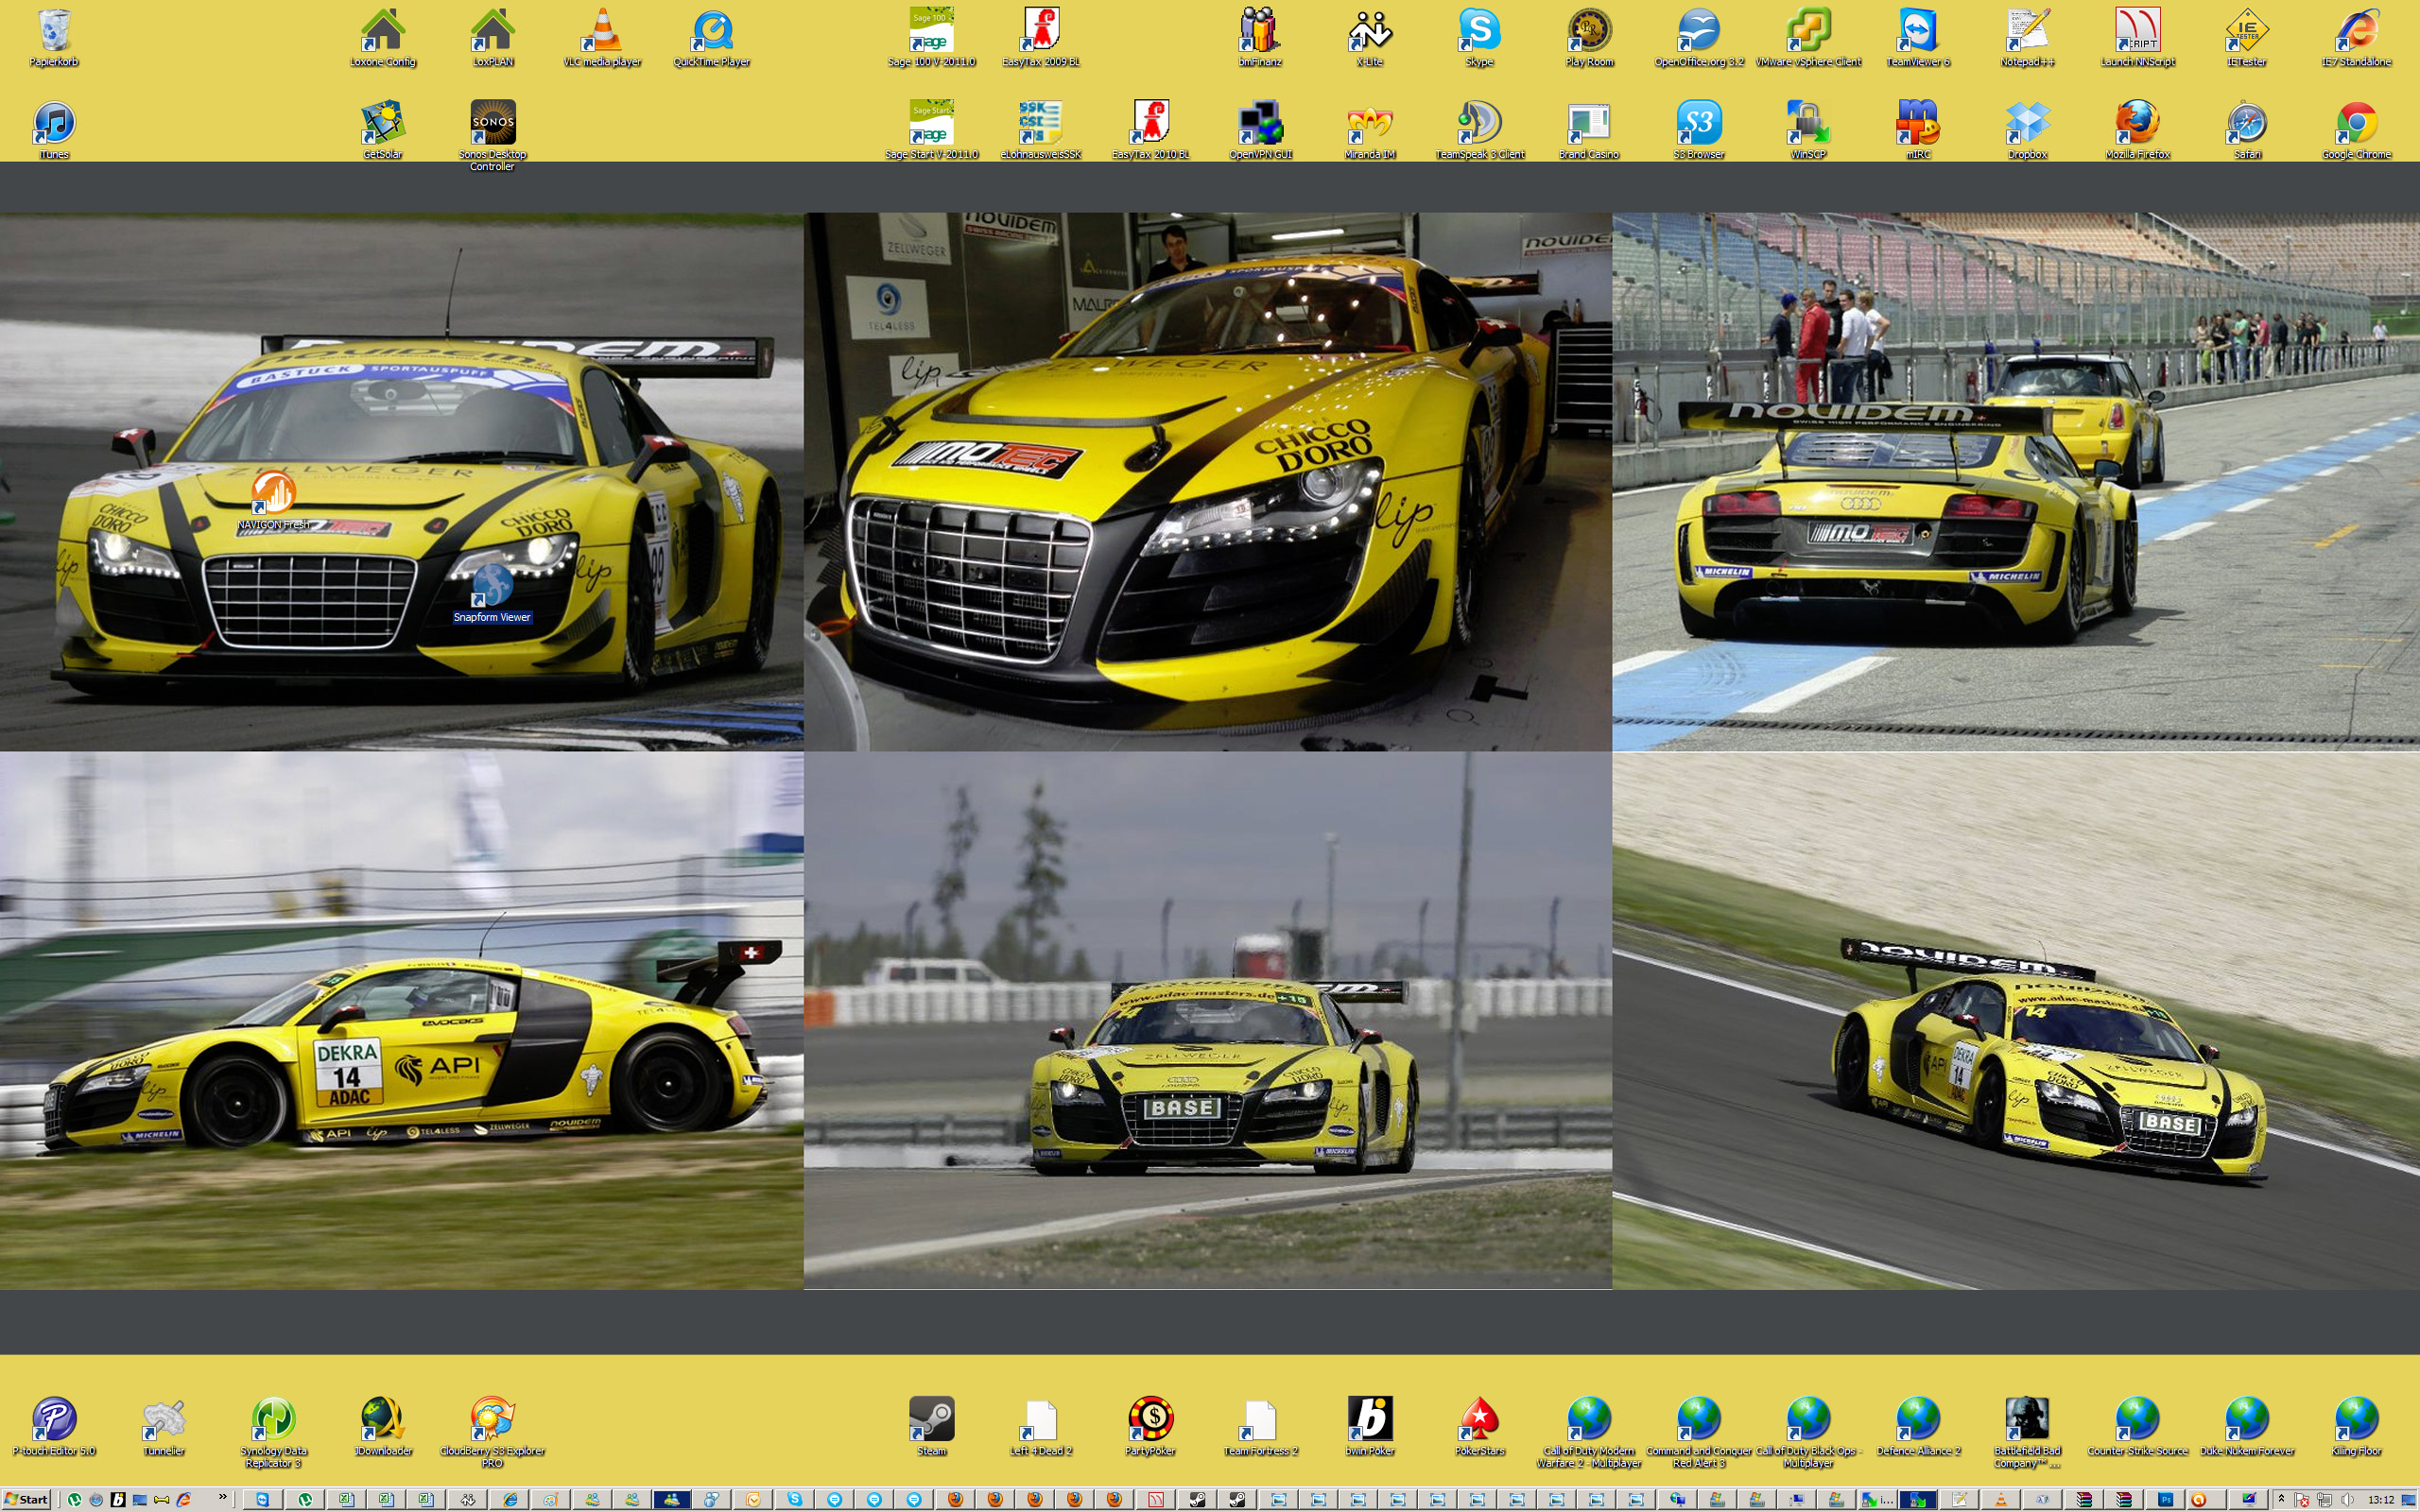This screenshot has width=2420, height=1512.
Task: Expand the Quick Launch overflow chevron
Action: (223, 1497)
